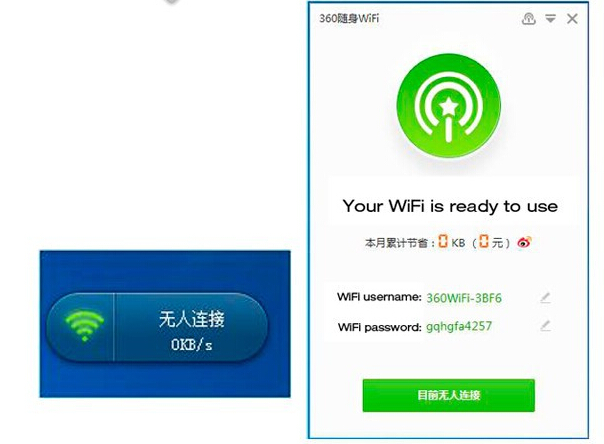Click the 0KB/s speed readout
604x444 pixels.
pyautogui.click(x=191, y=344)
